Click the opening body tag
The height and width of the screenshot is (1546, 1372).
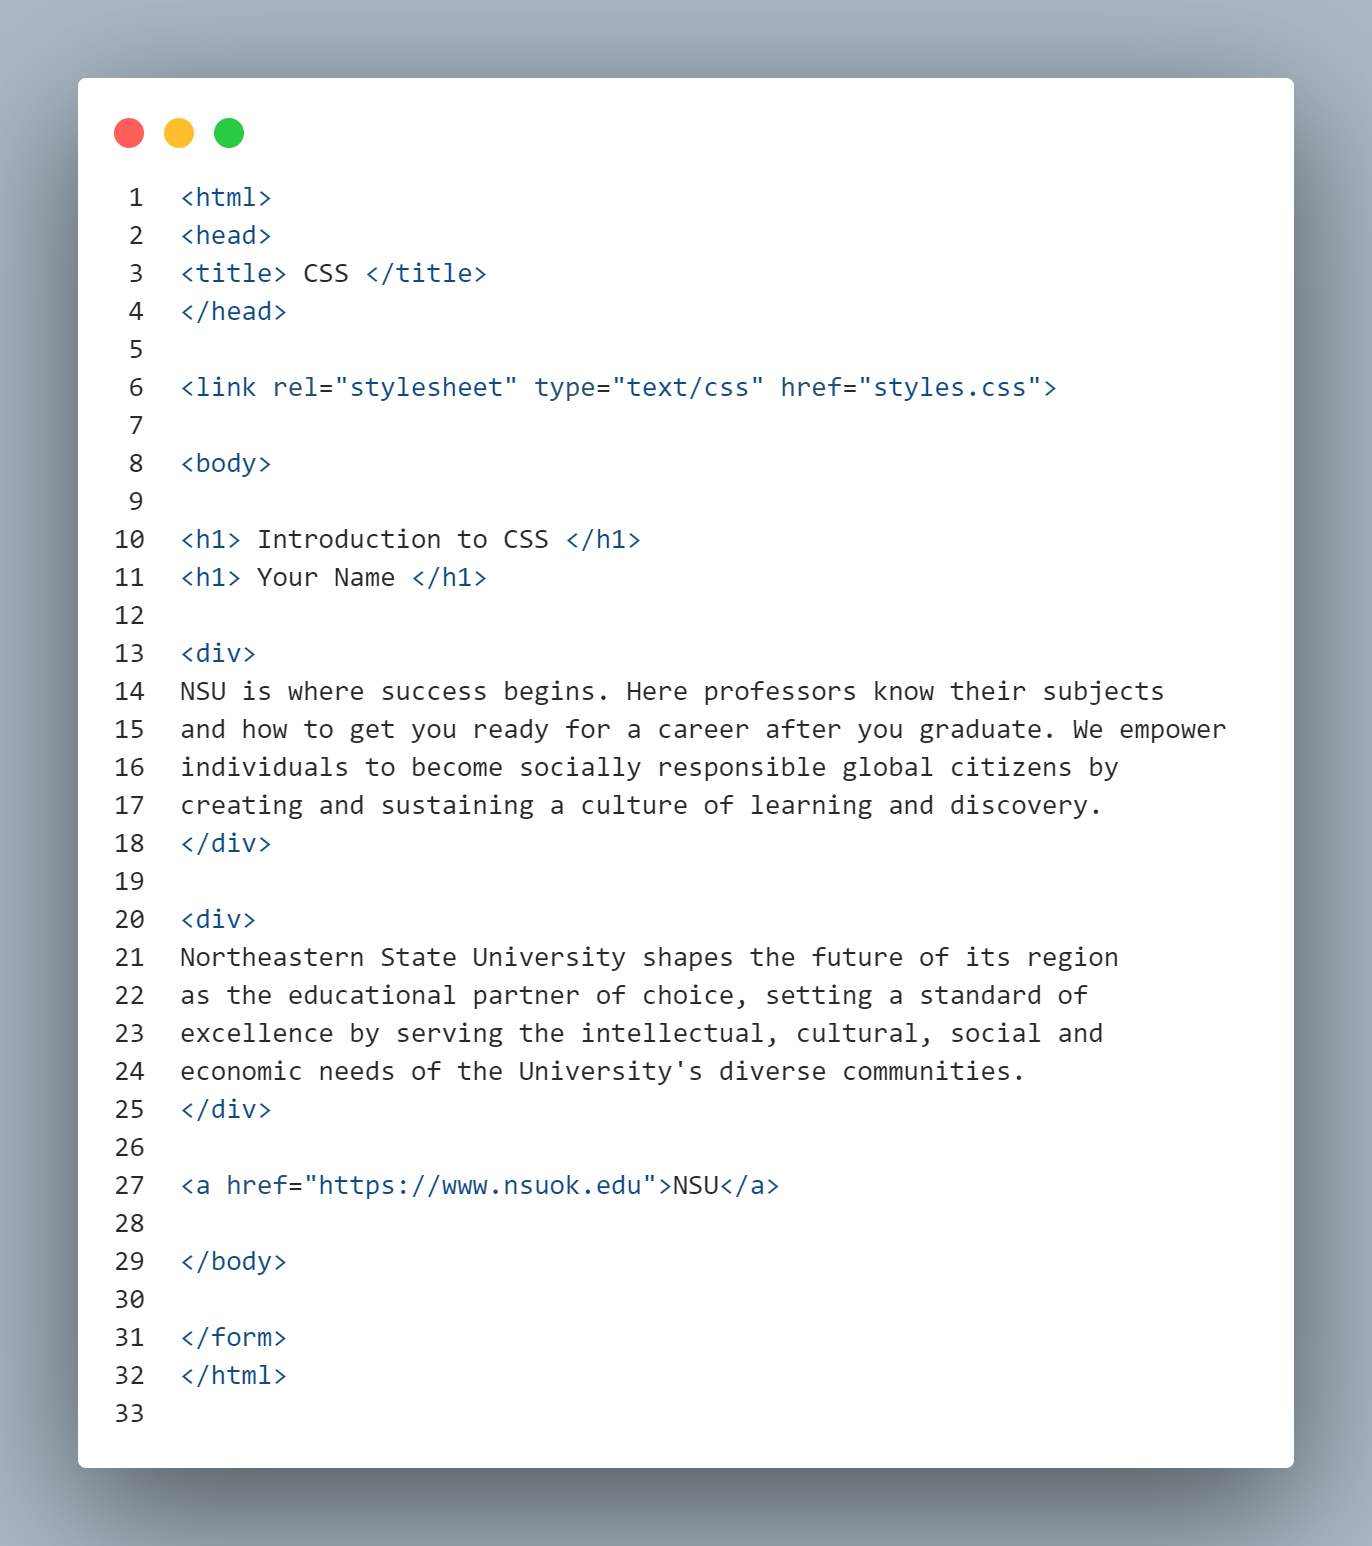(226, 464)
